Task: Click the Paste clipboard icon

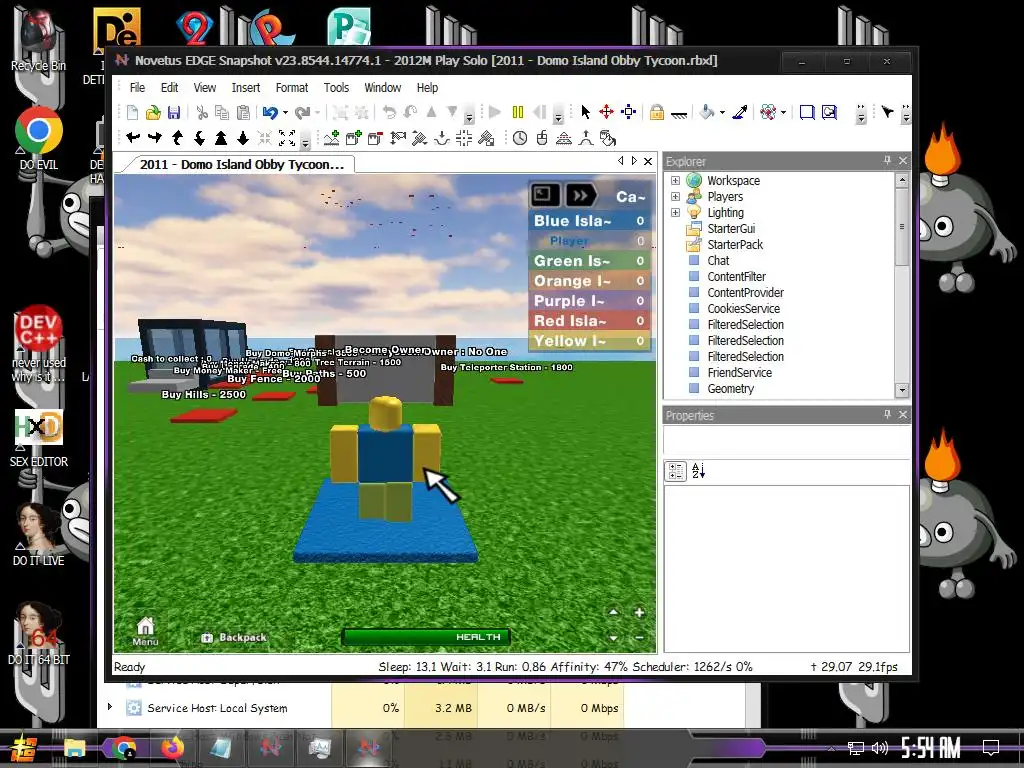Action: (x=243, y=112)
